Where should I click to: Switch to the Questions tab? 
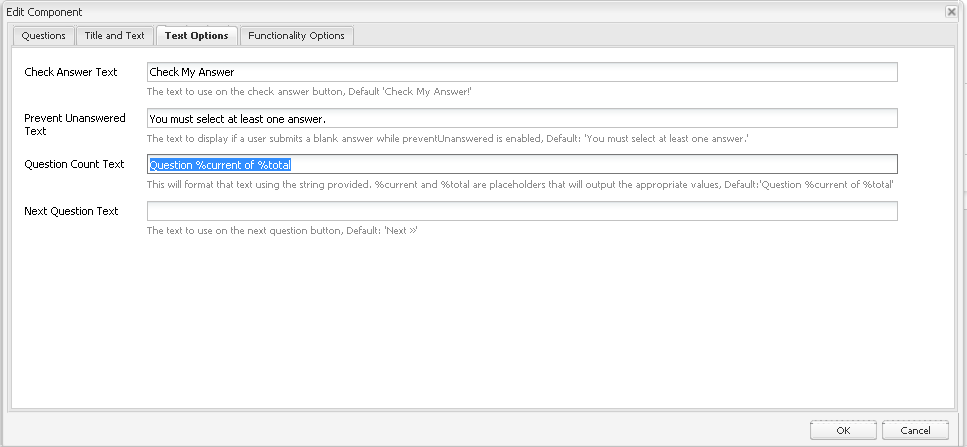(44, 36)
